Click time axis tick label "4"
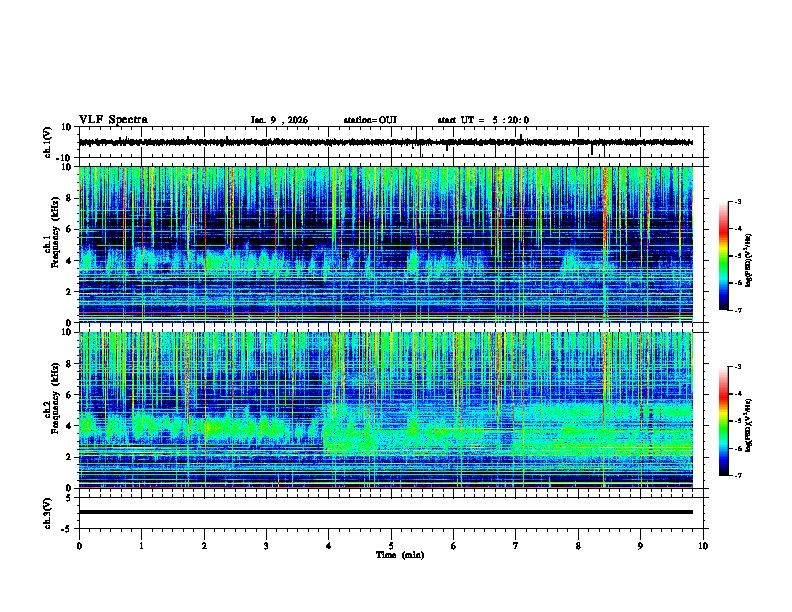This screenshot has width=792, height=612. click(x=329, y=546)
